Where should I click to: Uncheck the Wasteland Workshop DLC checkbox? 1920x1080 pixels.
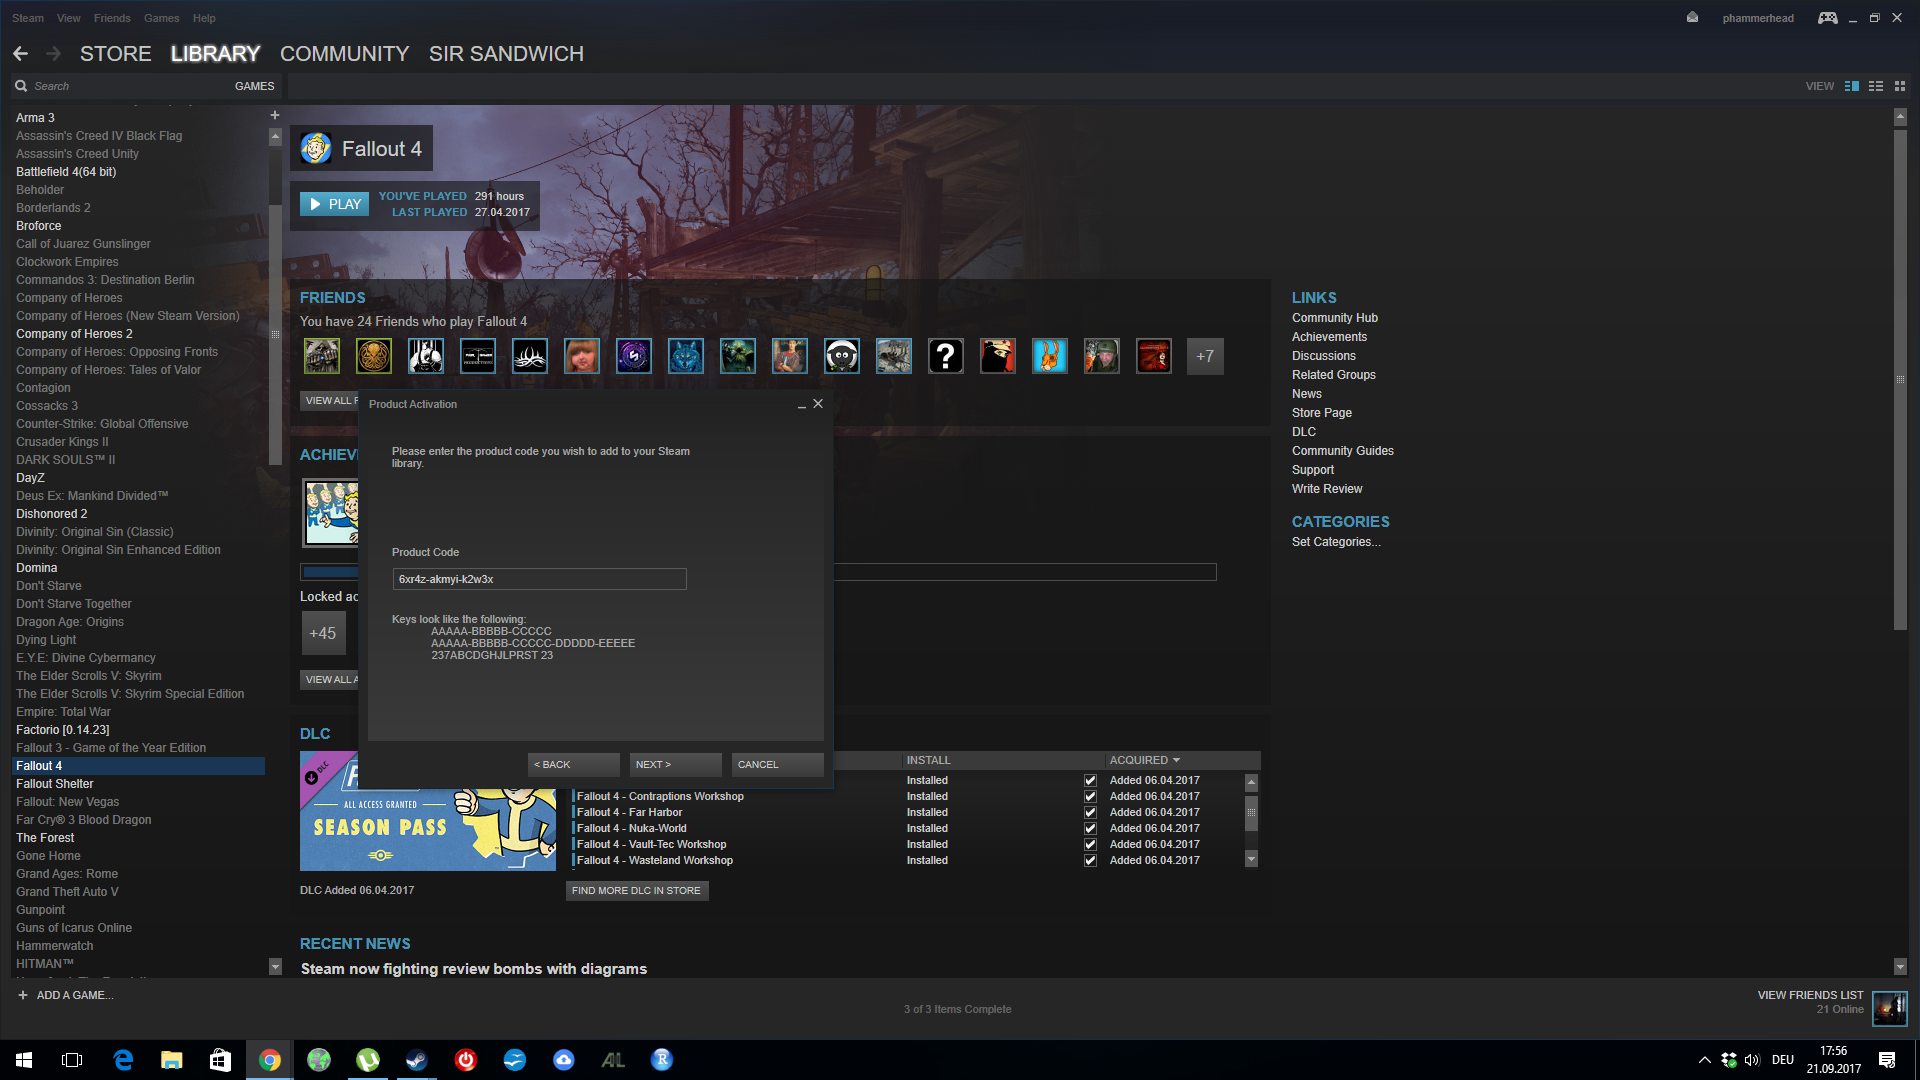point(1090,861)
